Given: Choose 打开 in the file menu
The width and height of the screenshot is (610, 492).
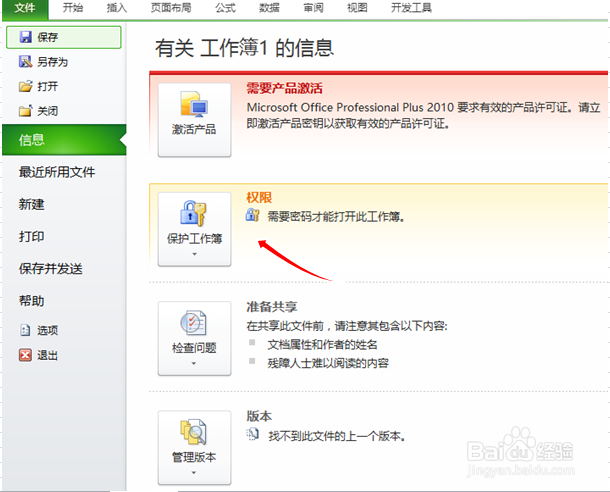Looking at the screenshot, I should [x=47, y=86].
